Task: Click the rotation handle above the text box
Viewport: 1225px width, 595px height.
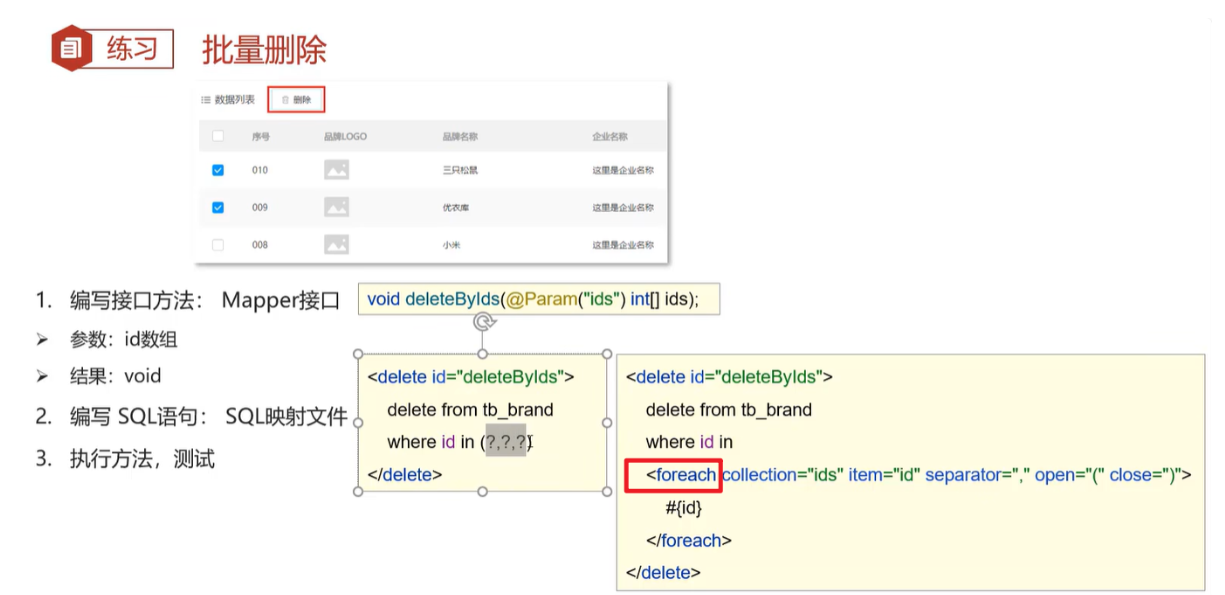Action: click(483, 321)
